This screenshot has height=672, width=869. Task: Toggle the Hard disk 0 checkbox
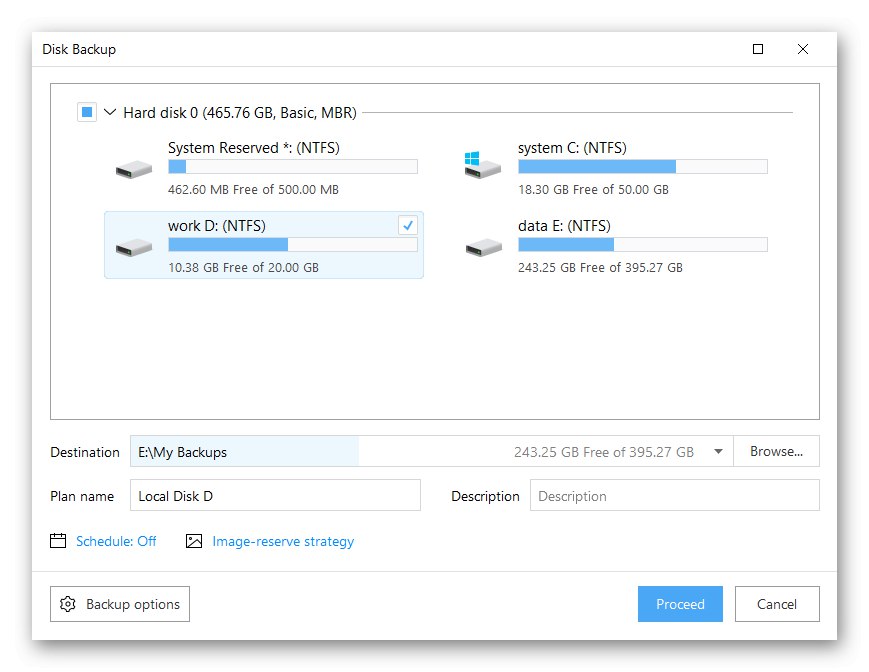(86, 113)
